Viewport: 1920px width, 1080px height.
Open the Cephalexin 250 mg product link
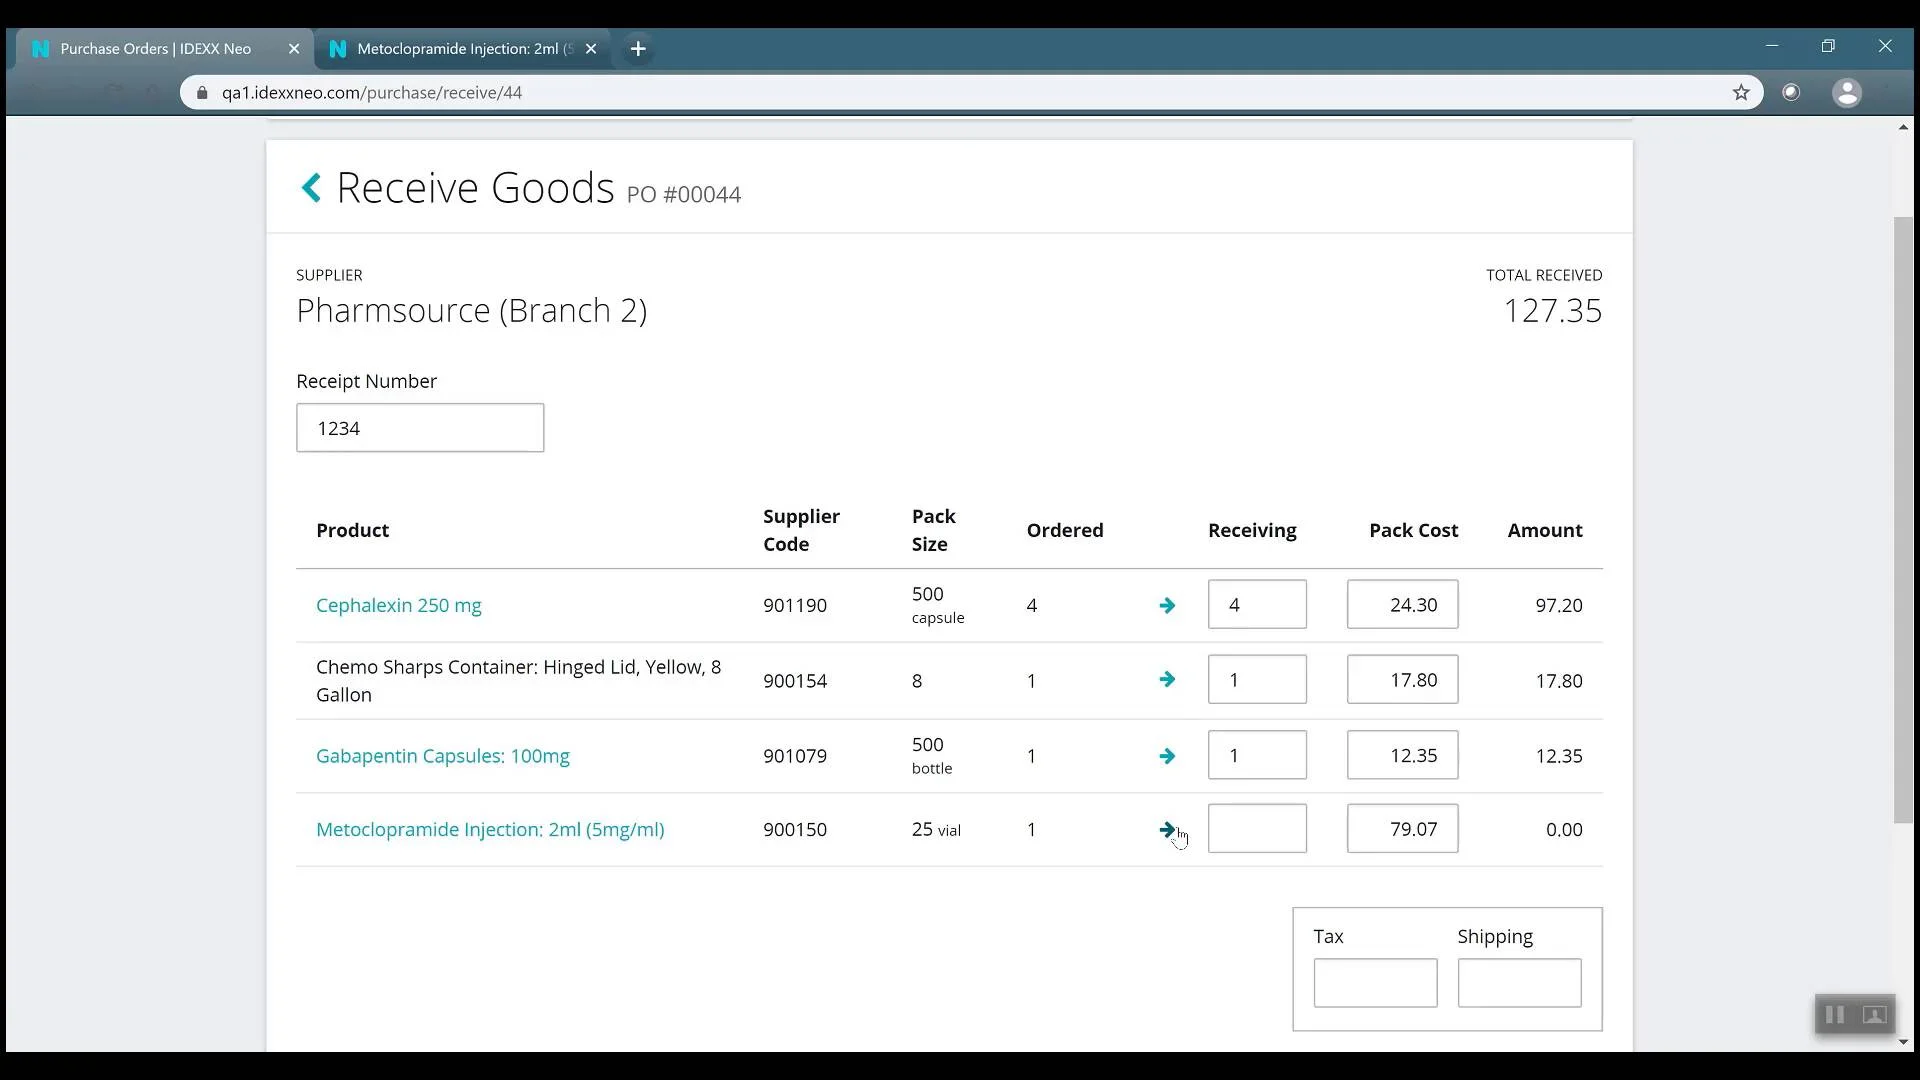(x=398, y=605)
